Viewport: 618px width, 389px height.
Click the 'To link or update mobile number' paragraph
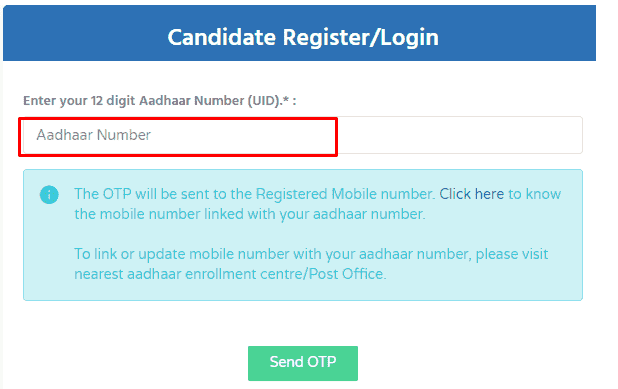(x=311, y=264)
